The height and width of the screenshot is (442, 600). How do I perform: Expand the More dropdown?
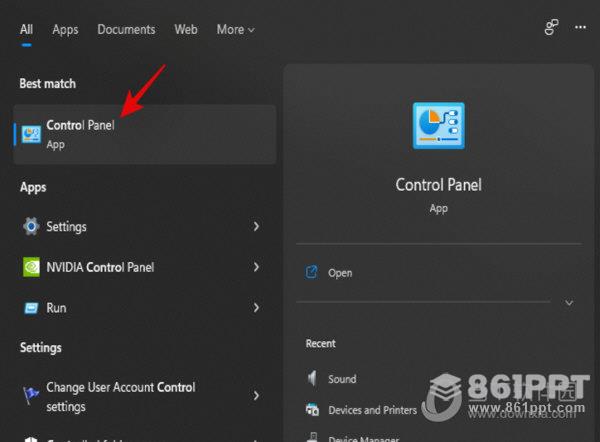(235, 29)
